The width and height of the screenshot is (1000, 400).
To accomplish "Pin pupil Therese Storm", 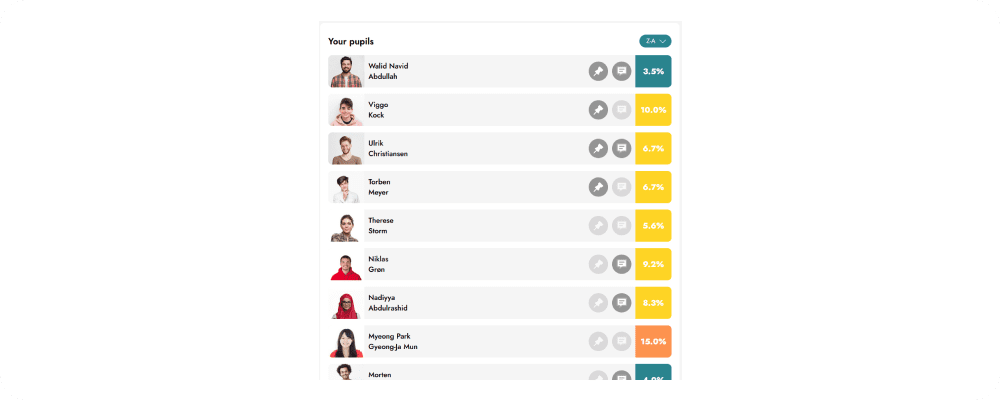I will point(598,226).
